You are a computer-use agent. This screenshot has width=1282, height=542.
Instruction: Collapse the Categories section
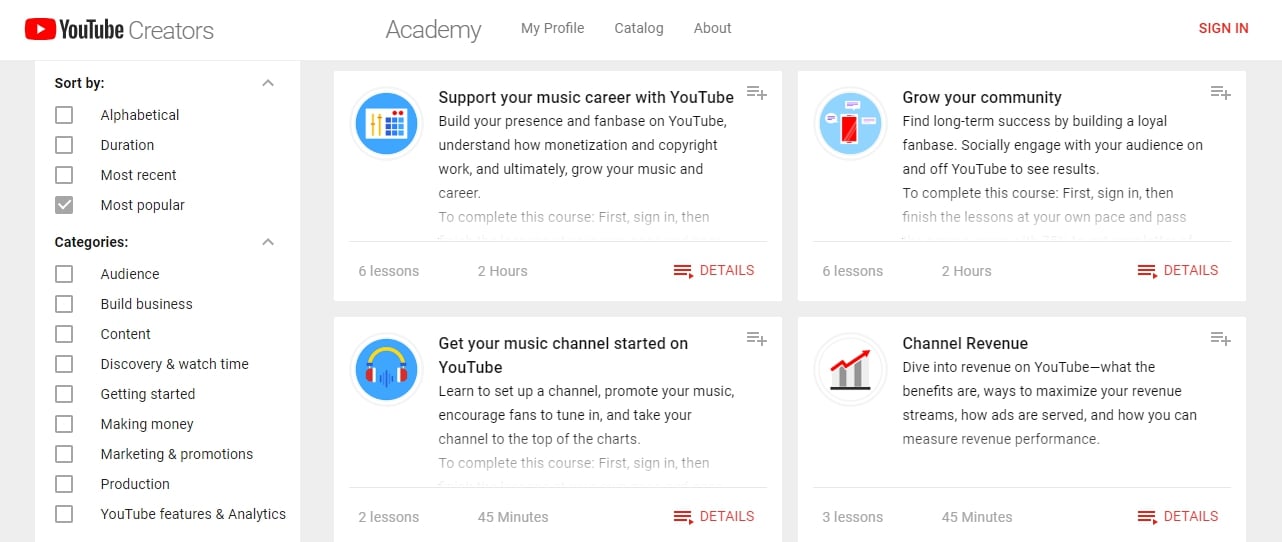pos(267,242)
